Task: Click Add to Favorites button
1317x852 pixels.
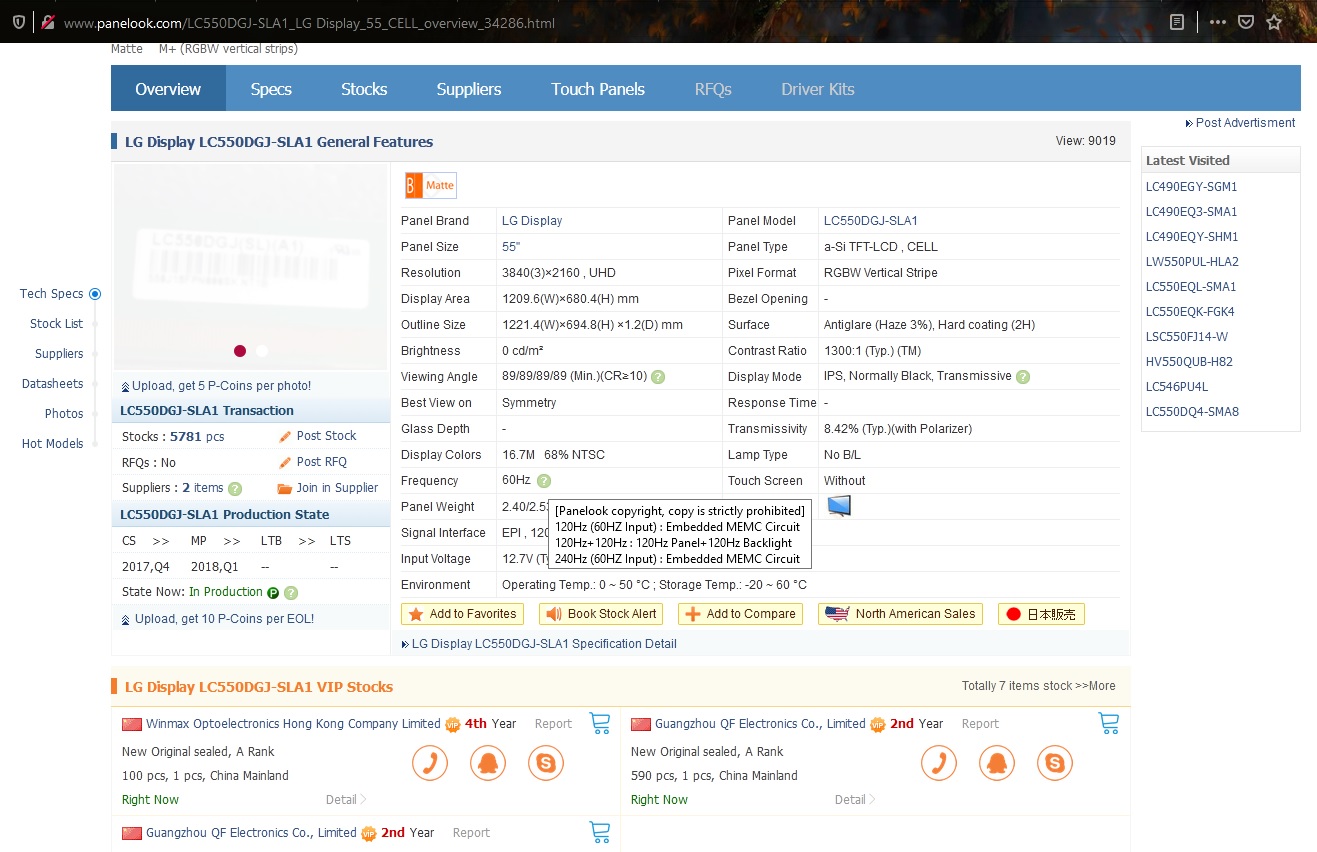Action: coord(462,614)
